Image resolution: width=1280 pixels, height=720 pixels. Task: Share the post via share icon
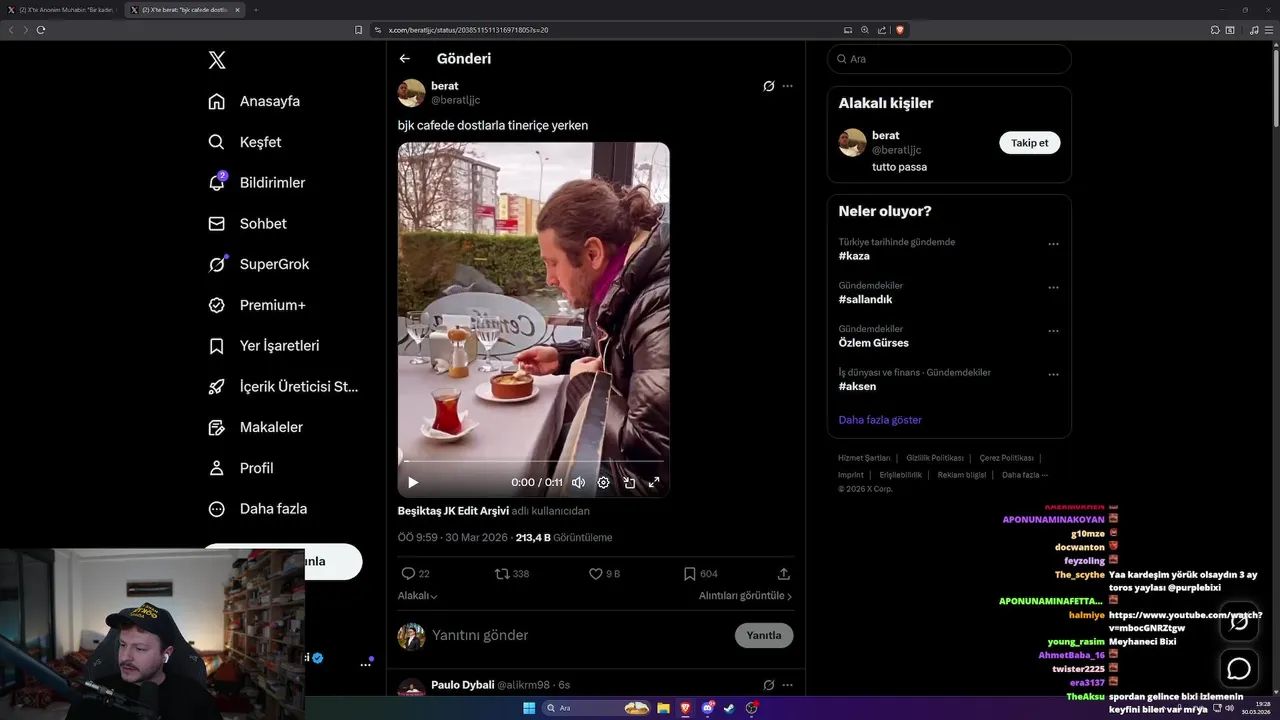[784, 574]
